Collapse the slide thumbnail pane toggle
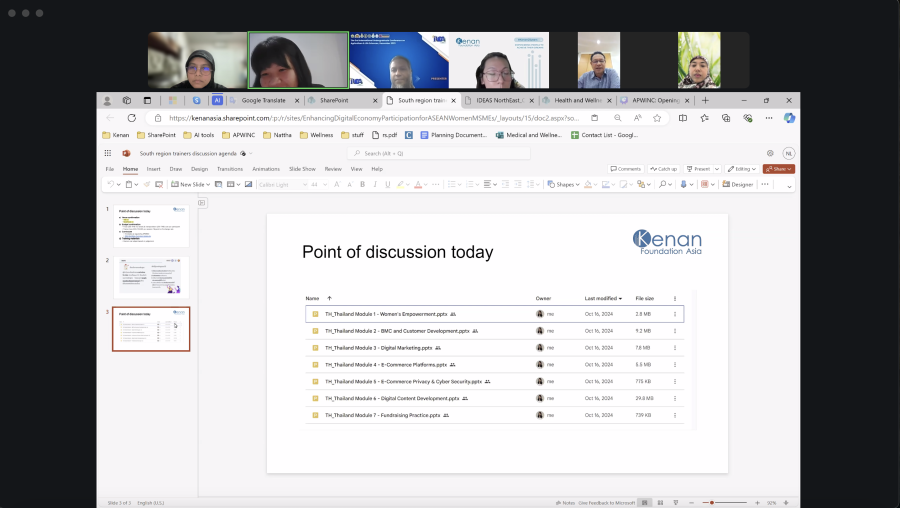 (x=202, y=203)
